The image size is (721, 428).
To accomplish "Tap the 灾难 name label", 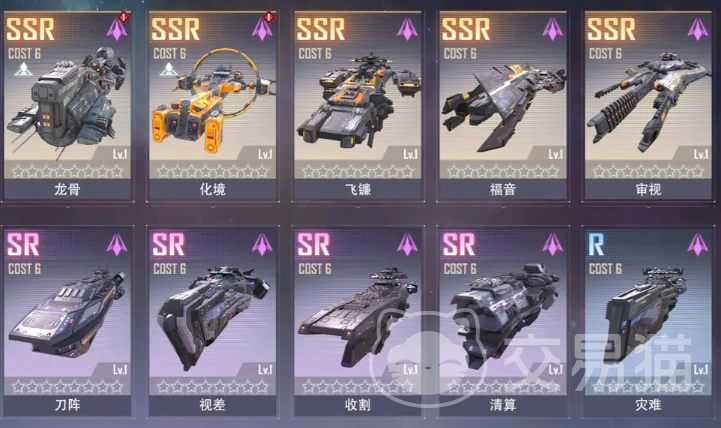I will pyautogui.click(x=648, y=405).
